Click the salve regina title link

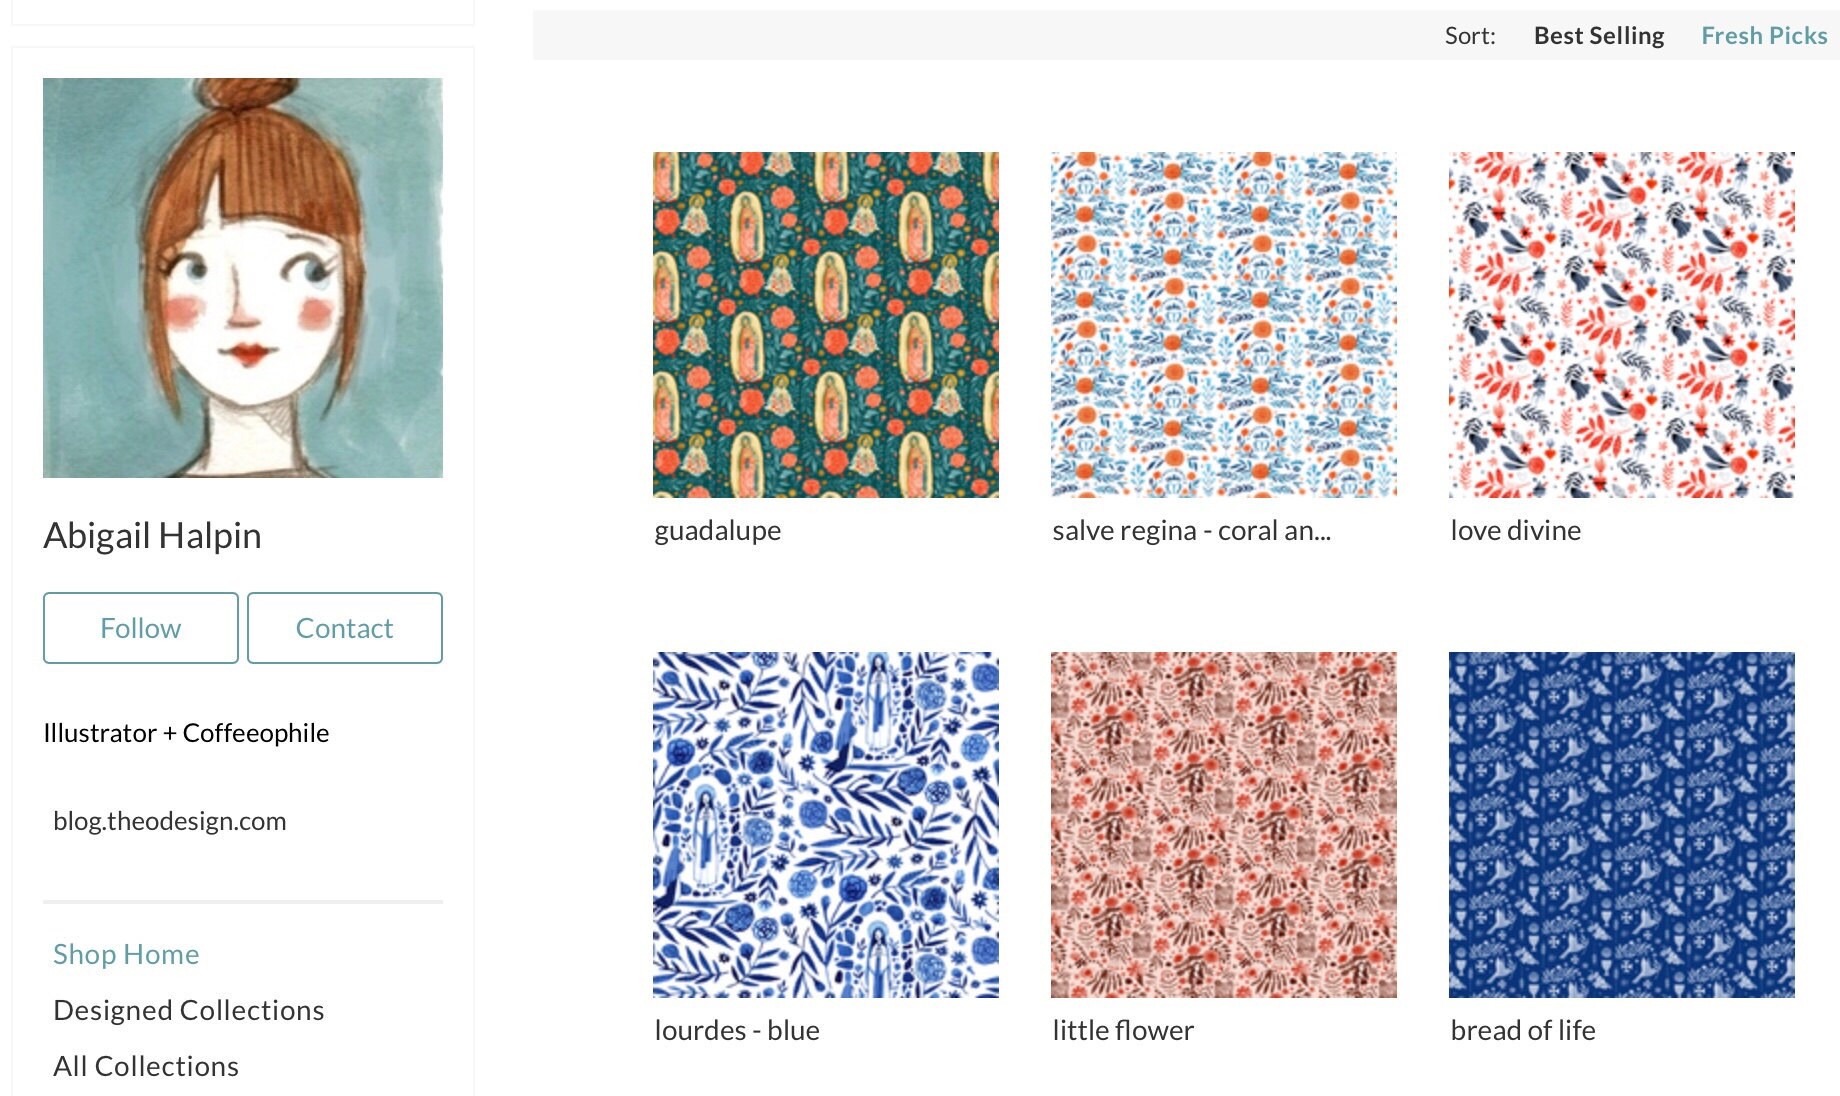[x=1192, y=531]
